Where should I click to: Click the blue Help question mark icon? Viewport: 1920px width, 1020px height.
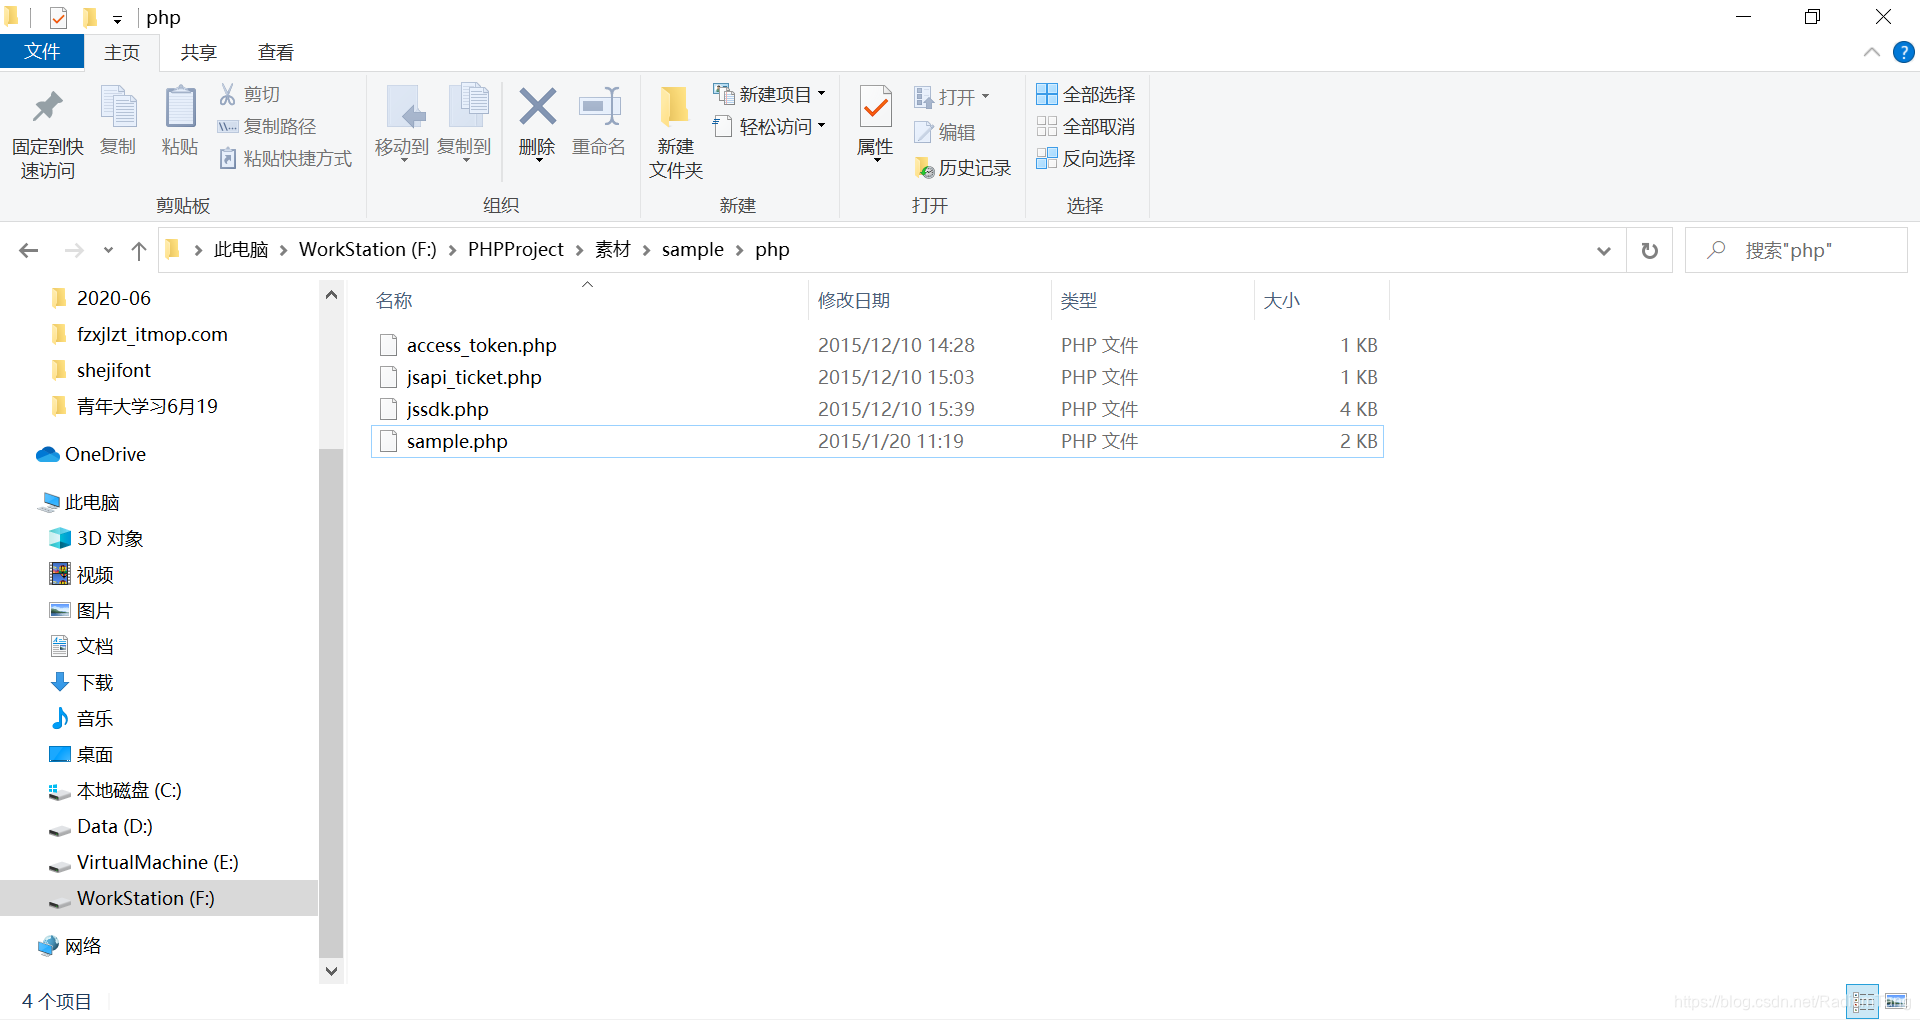point(1904,52)
